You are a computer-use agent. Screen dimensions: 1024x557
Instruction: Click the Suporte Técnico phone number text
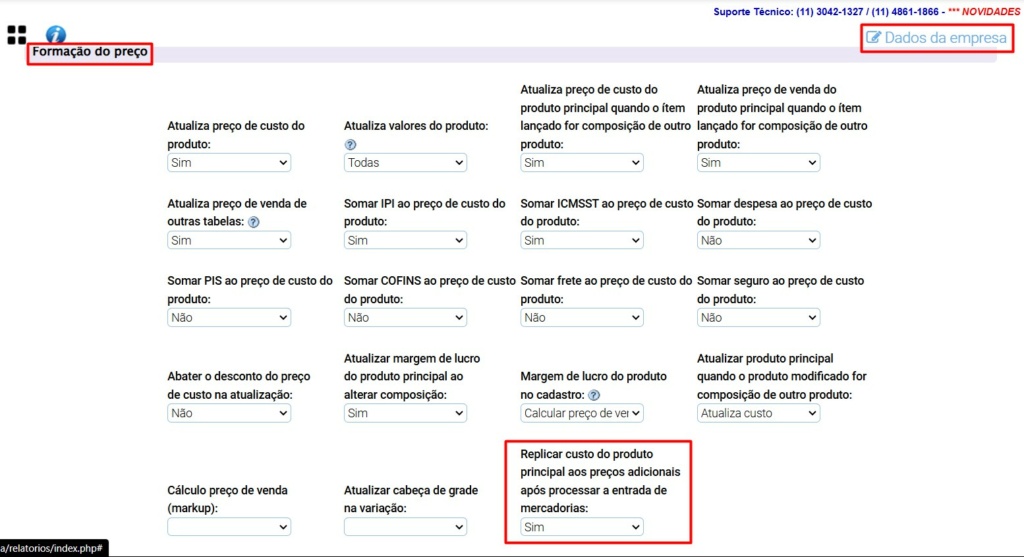826,12
